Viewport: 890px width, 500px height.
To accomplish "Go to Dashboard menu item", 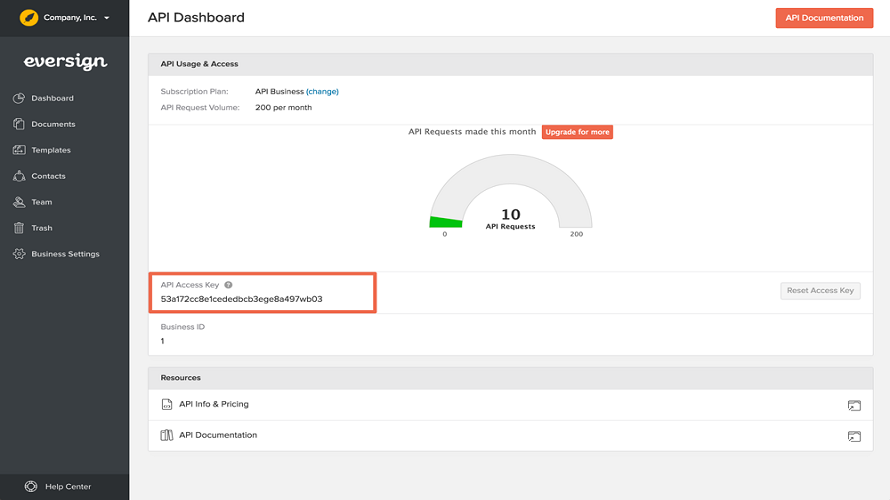I will point(52,98).
